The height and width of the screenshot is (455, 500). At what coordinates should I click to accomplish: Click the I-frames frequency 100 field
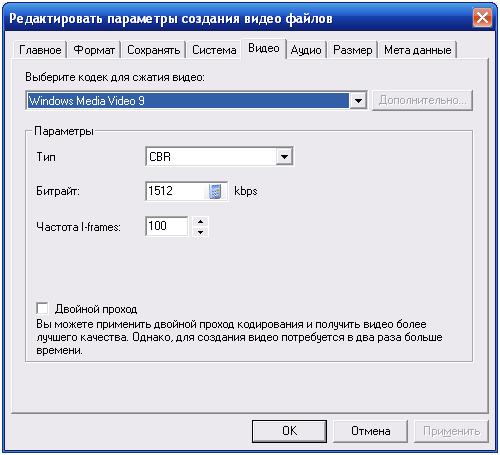[167, 226]
